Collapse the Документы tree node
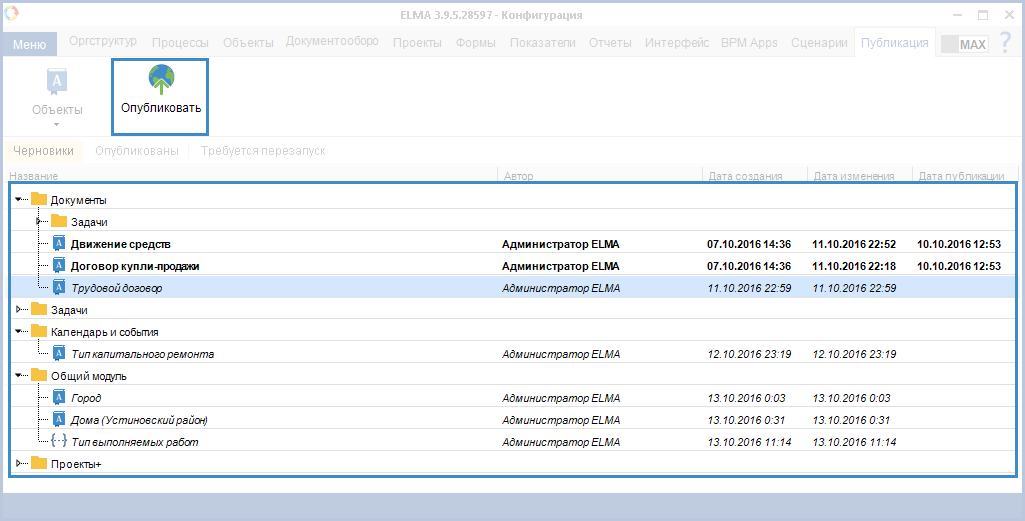Viewport: 1025px width, 521px height. tap(18, 199)
